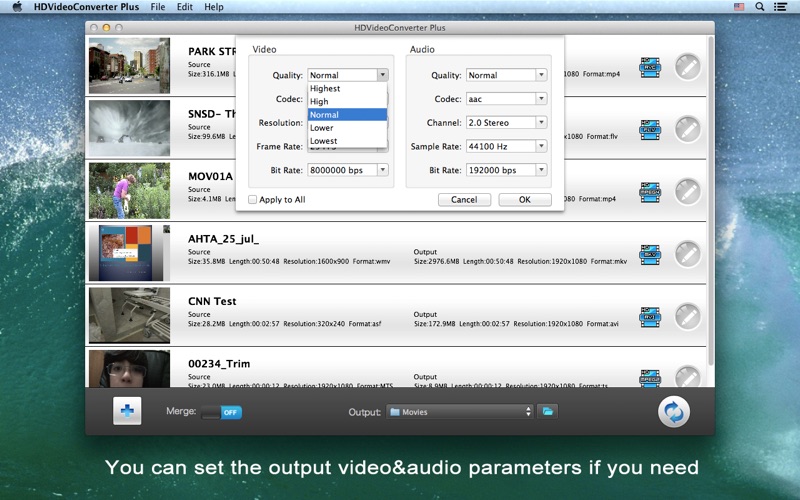Click the format icon in PARK STR row
Screen dimensions: 800x500
[x=650, y=67]
